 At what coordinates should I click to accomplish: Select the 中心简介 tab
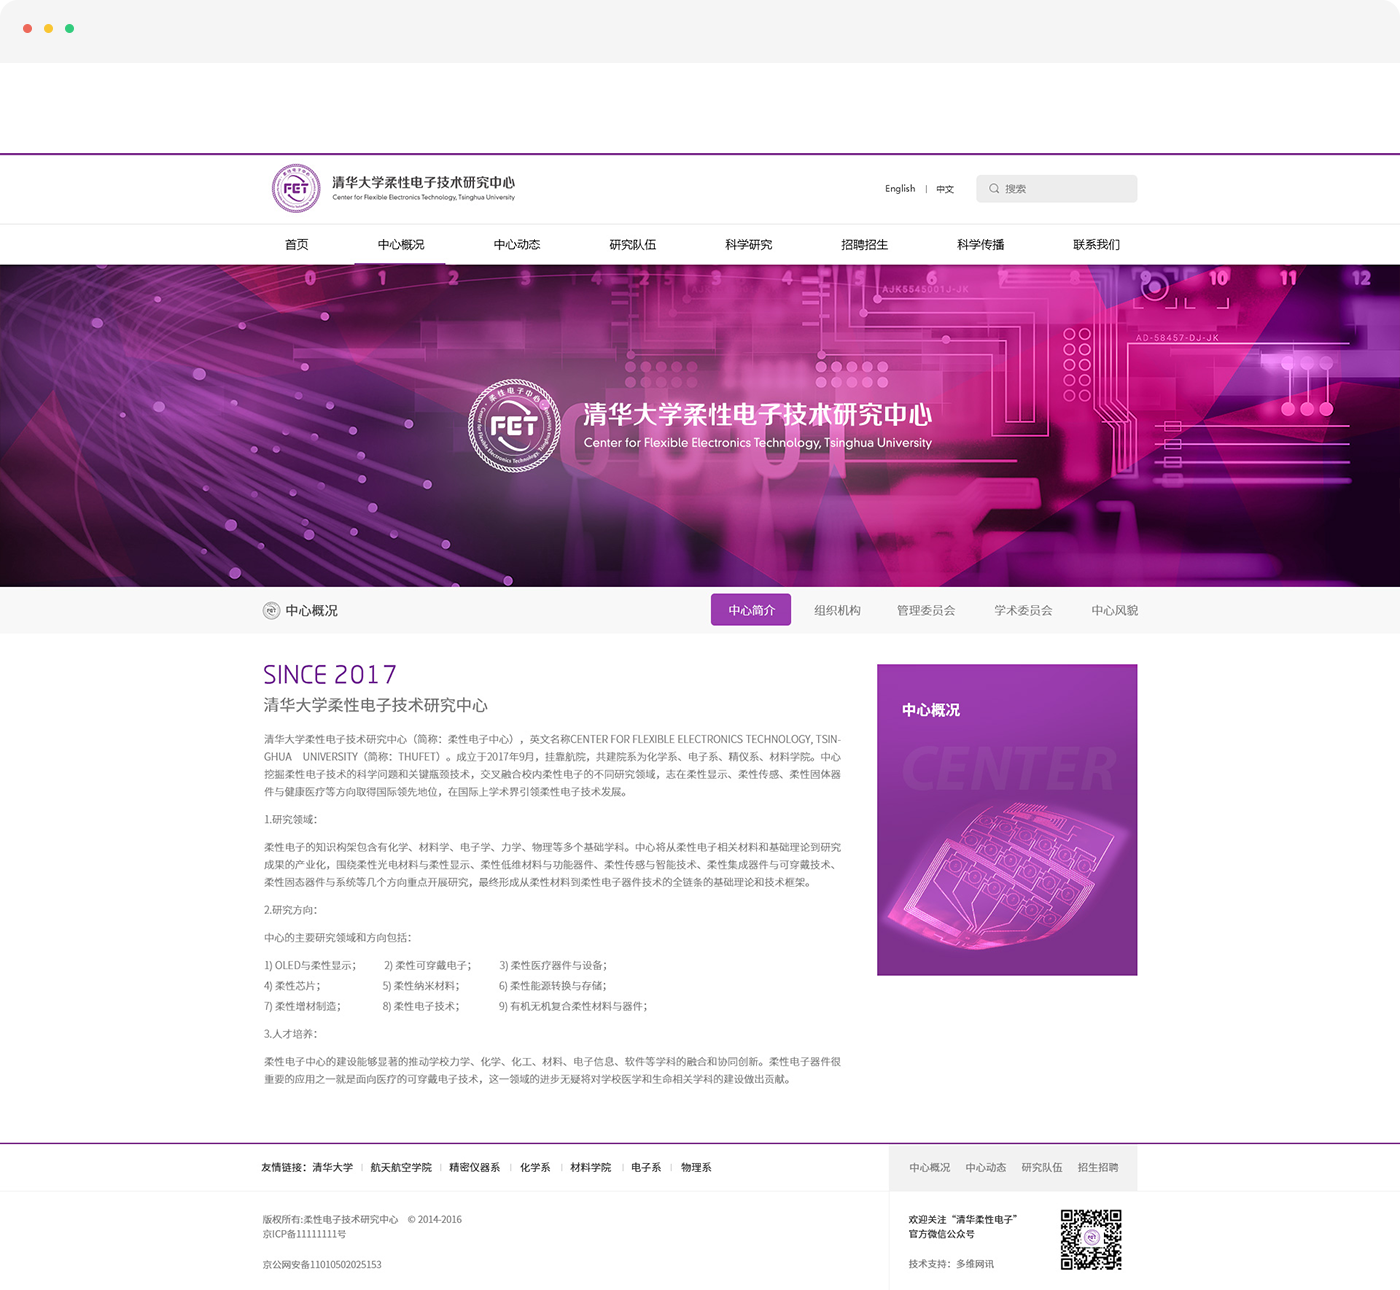click(751, 610)
